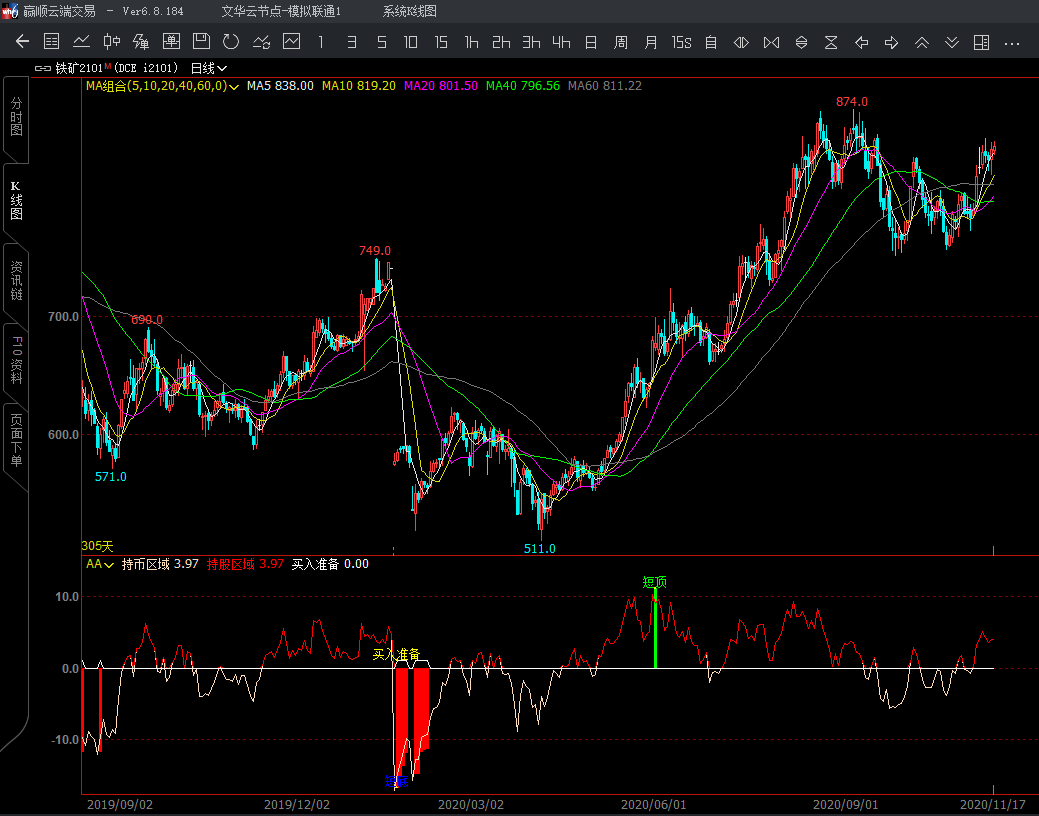Image resolution: width=1039 pixels, height=816 pixels.
Task: Switch to the 分时图 side tab
Action: pos(16,117)
